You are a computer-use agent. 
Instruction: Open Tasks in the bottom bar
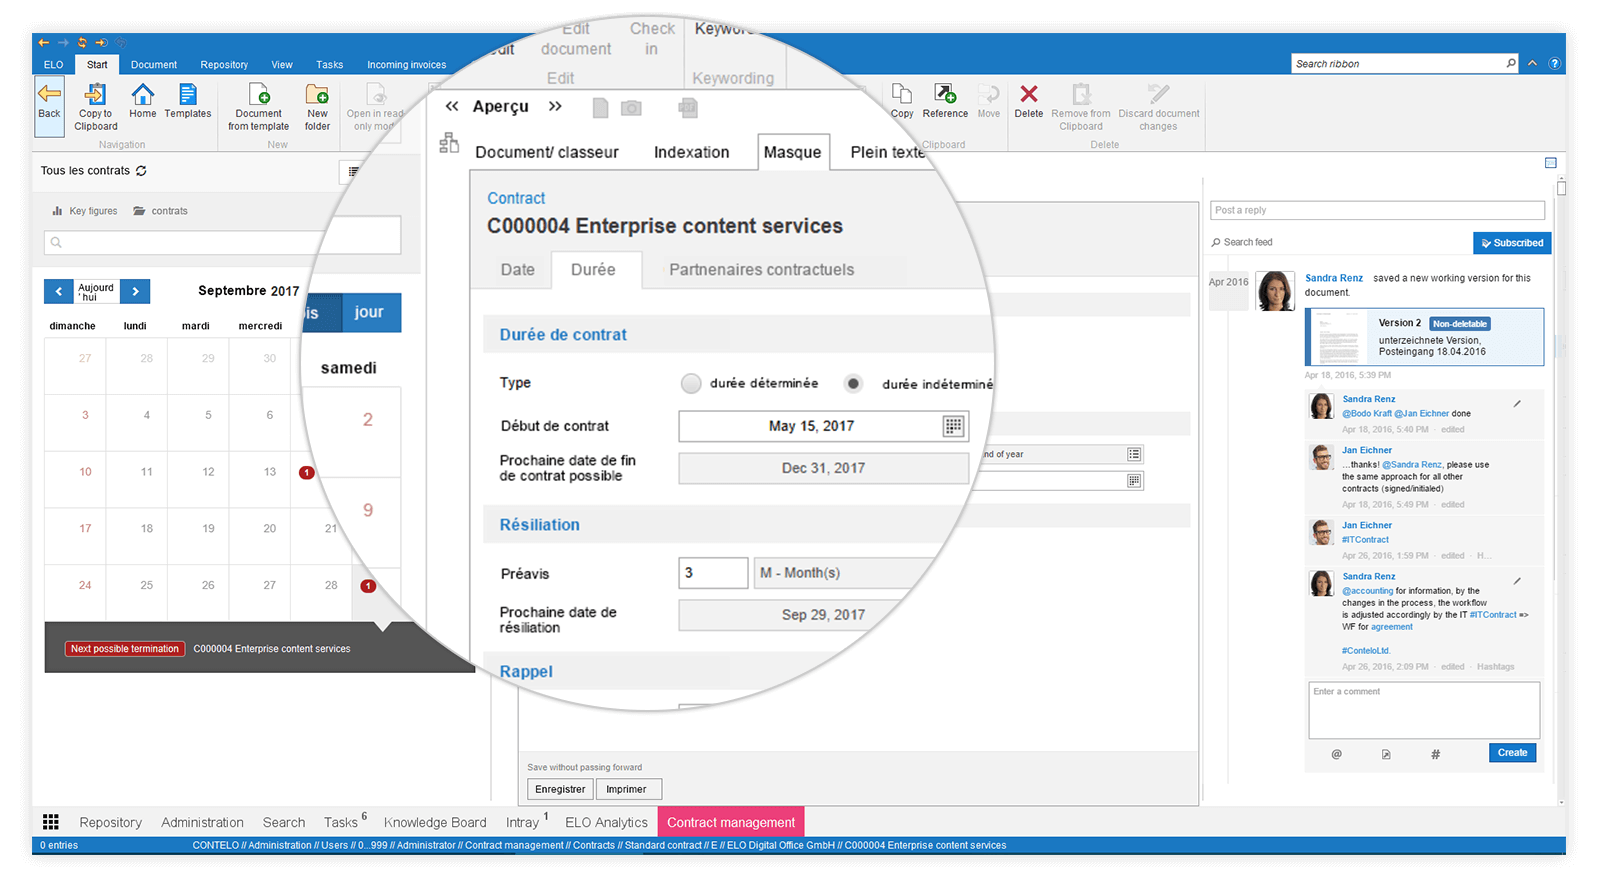(x=340, y=822)
